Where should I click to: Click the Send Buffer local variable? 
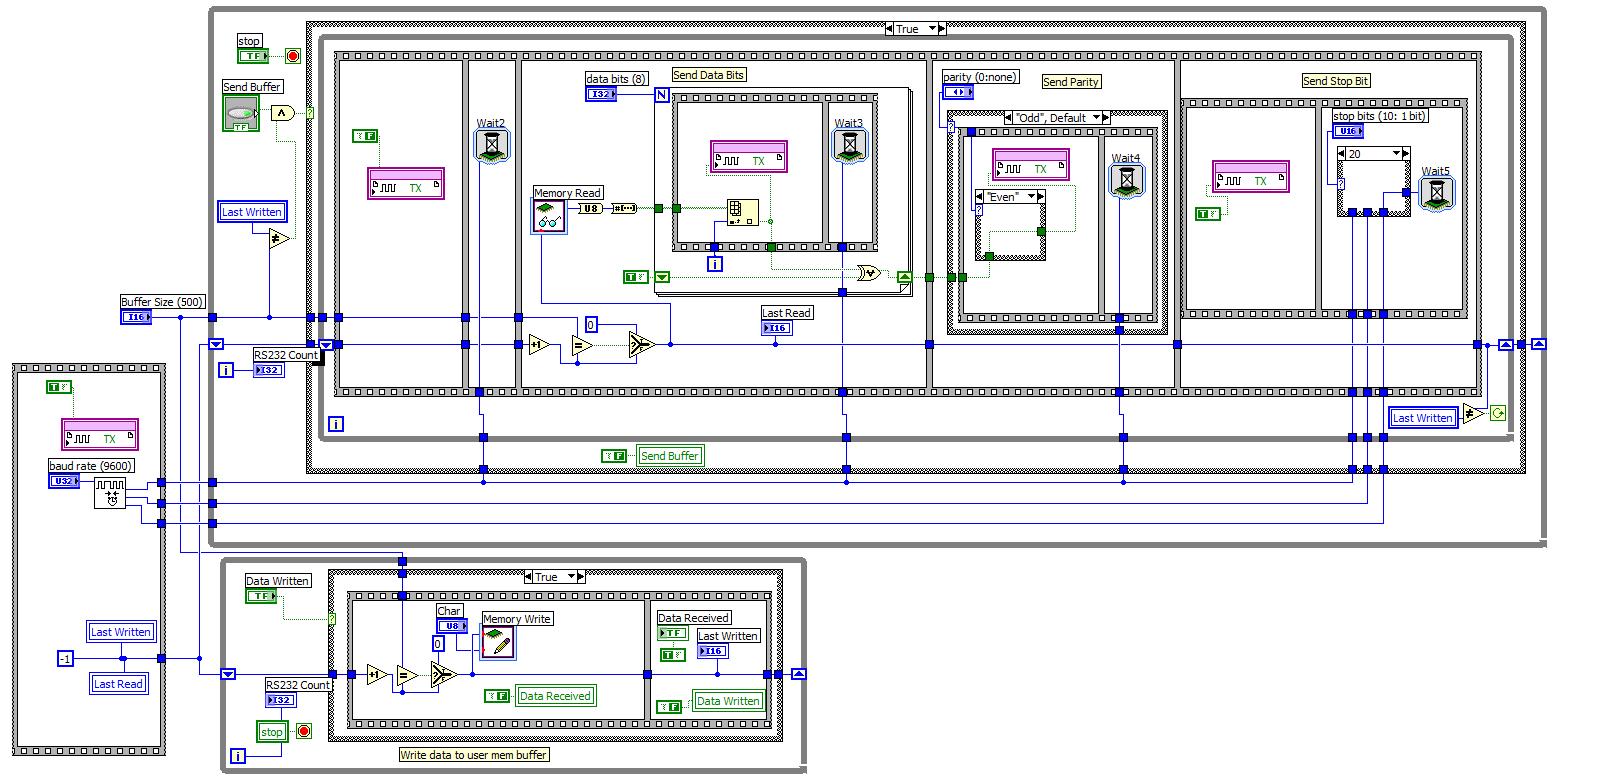tap(670, 456)
